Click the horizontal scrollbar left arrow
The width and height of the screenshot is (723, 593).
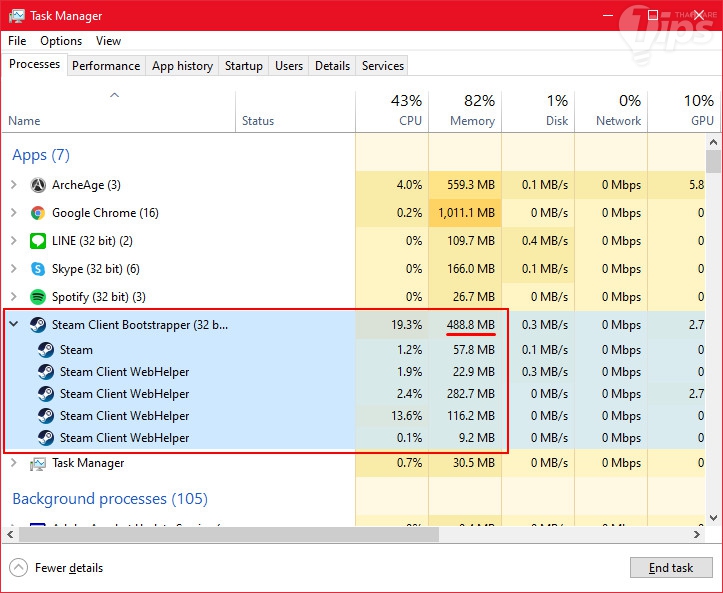pos(10,534)
